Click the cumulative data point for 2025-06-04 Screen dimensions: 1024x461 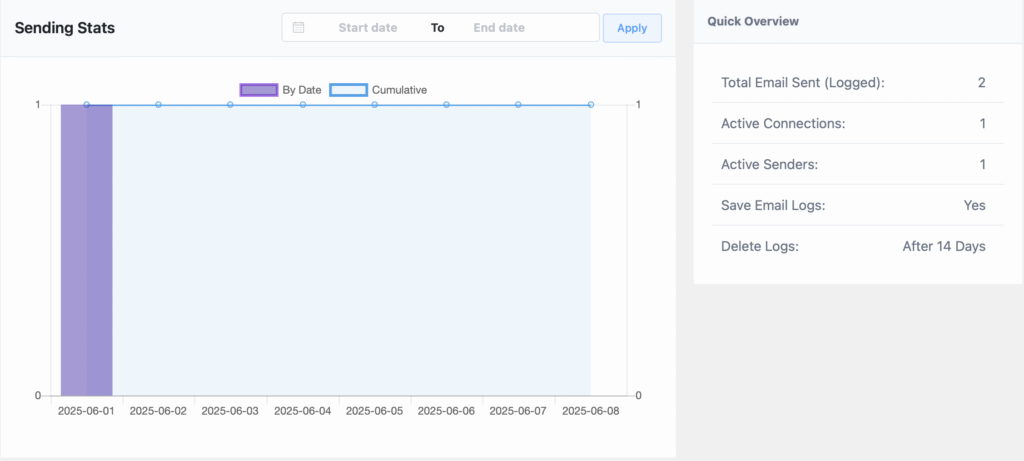point(302,104)
